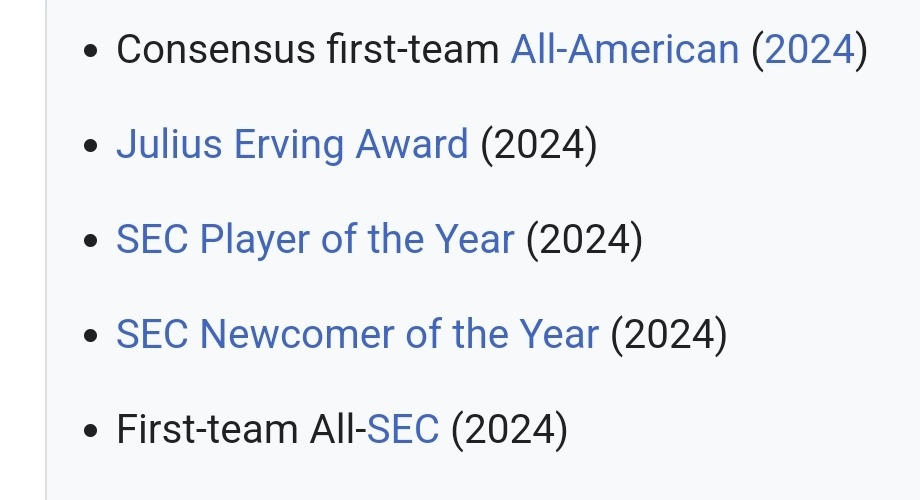Screen dimensions: 920x500
Task: Click the bullet beside Julius Erving Award
Action: [x=92, y=147]
